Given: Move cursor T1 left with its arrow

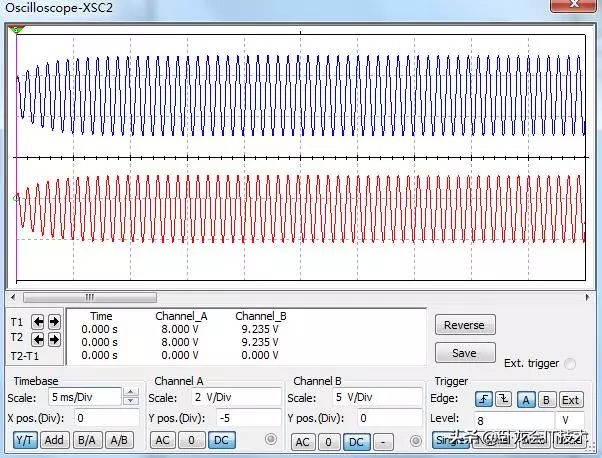Looking at the screenshot, I should click(38, 322).
